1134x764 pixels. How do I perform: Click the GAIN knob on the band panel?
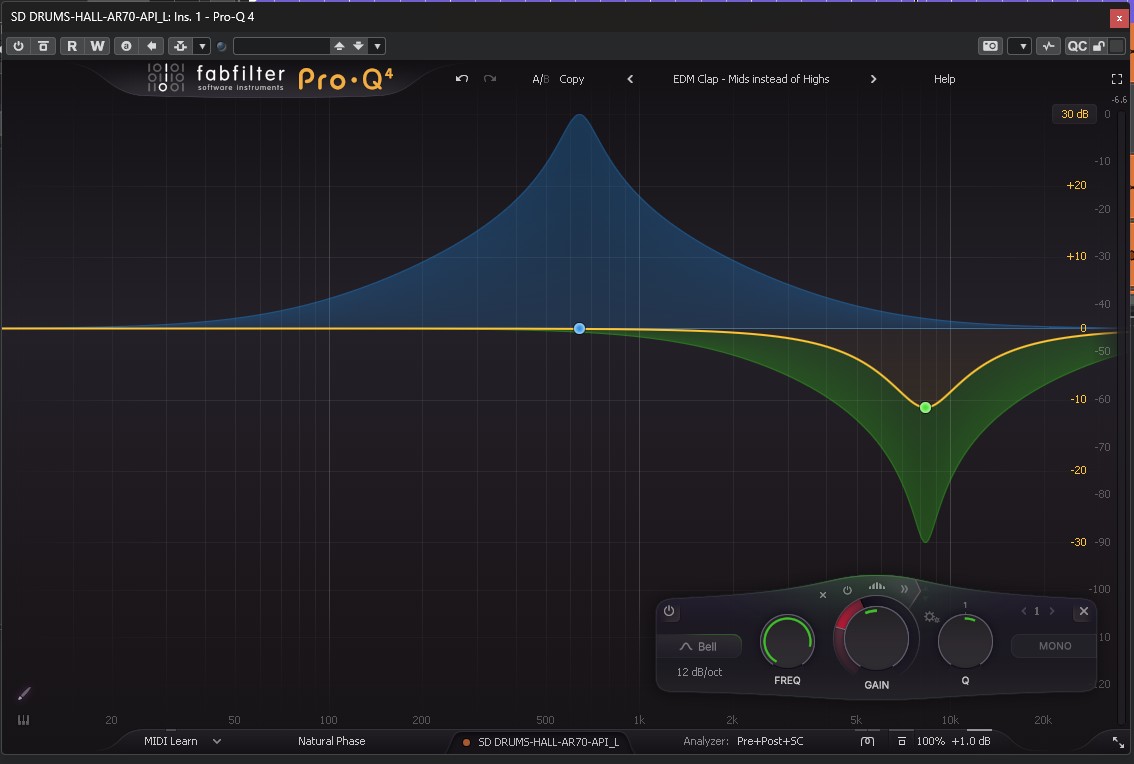click(x=875, y=639)
